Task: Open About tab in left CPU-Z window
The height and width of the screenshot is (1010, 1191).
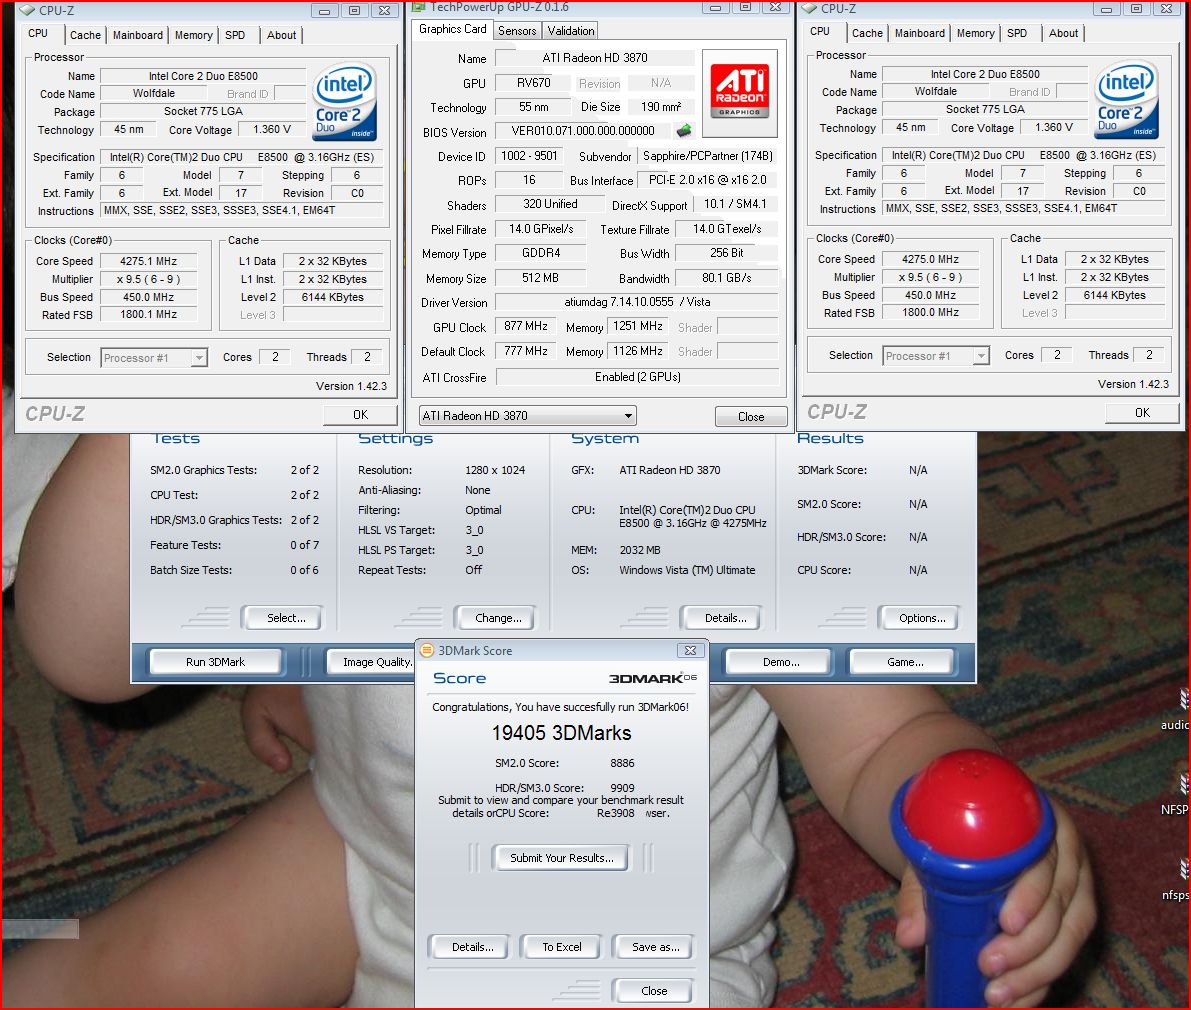Action: pos(282,35)
